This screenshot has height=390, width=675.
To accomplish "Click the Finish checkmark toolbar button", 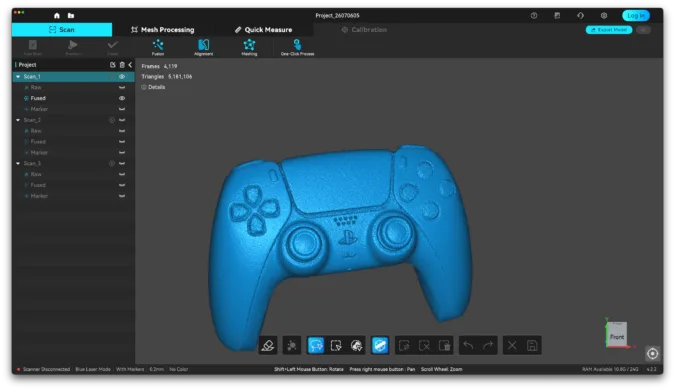I will (x=113, y=47).
